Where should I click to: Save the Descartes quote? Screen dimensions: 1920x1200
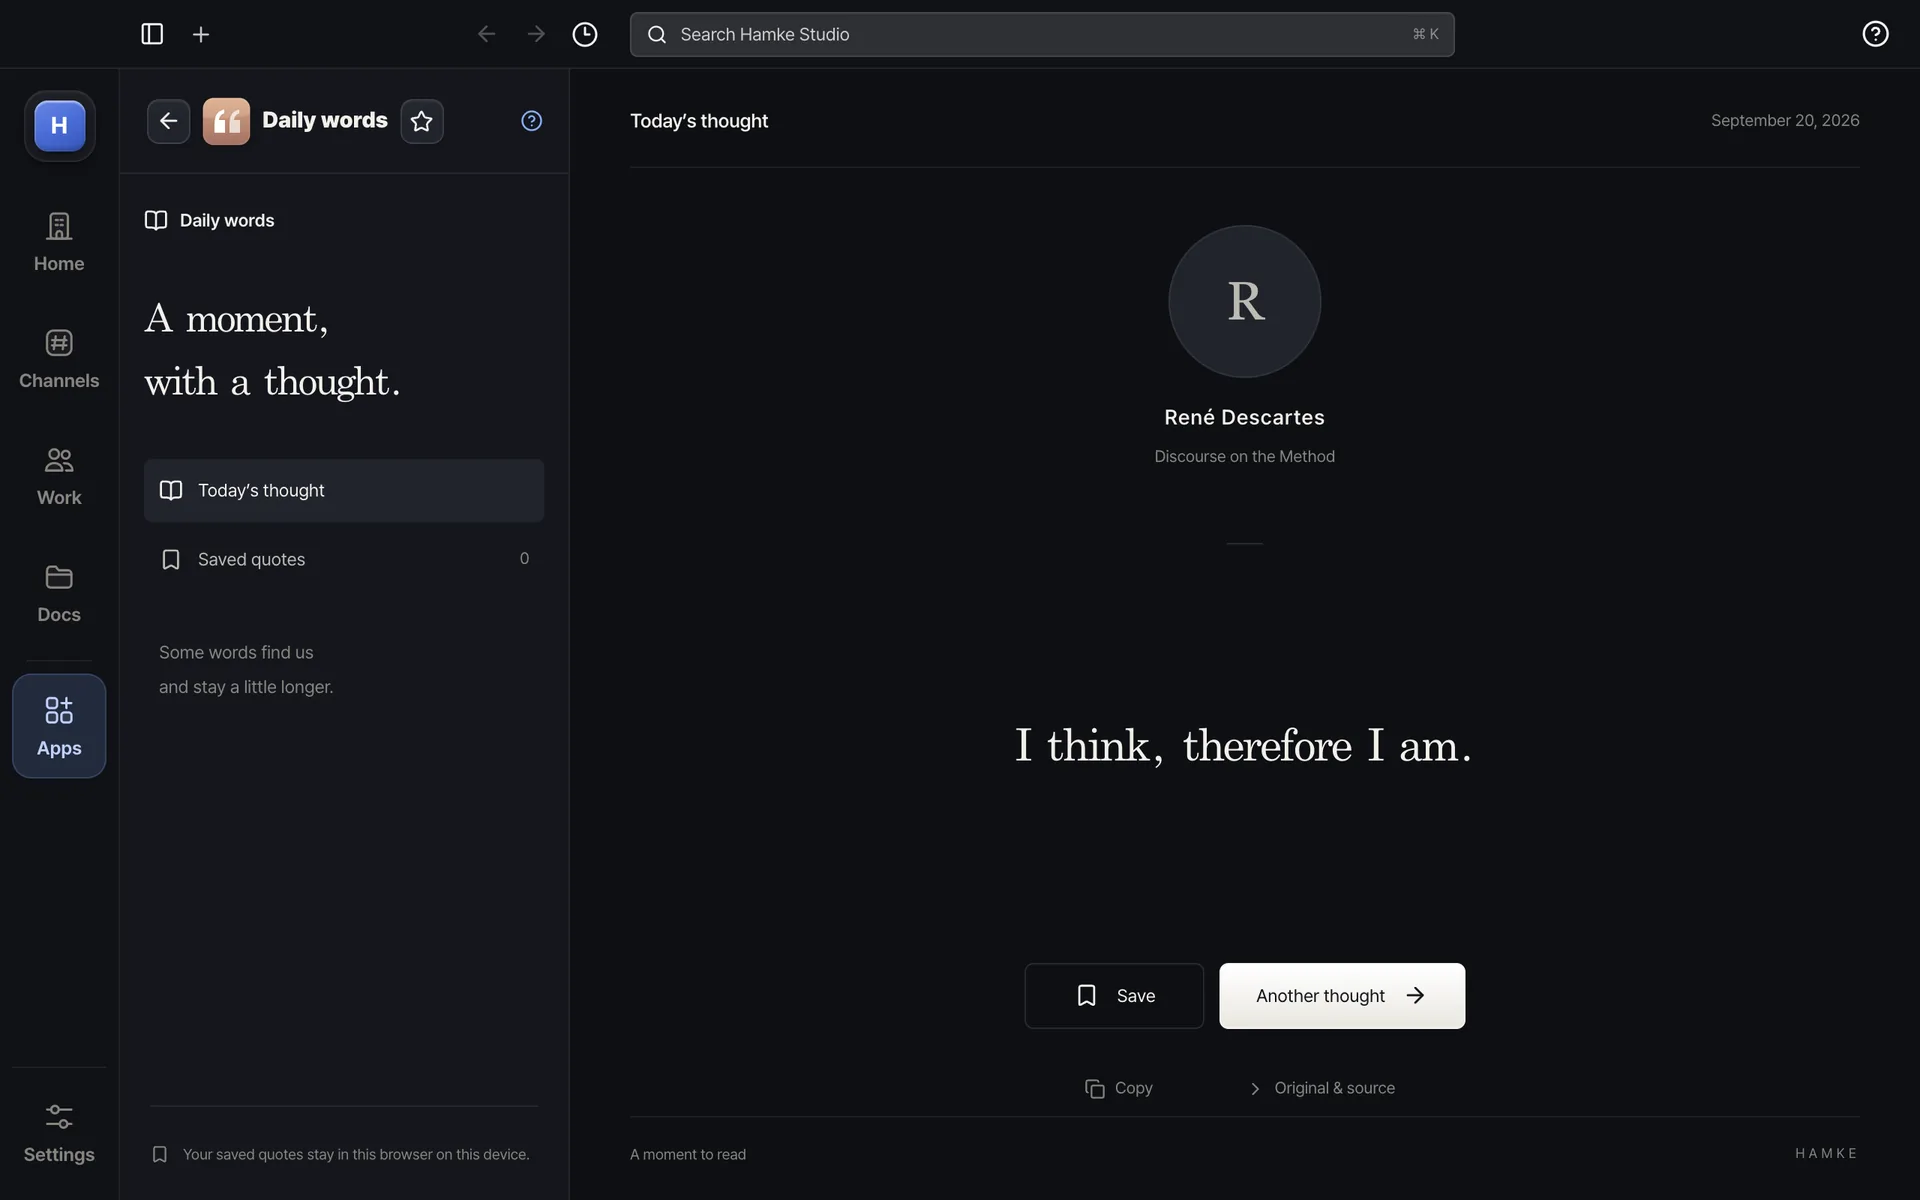tap(1114, 996)
